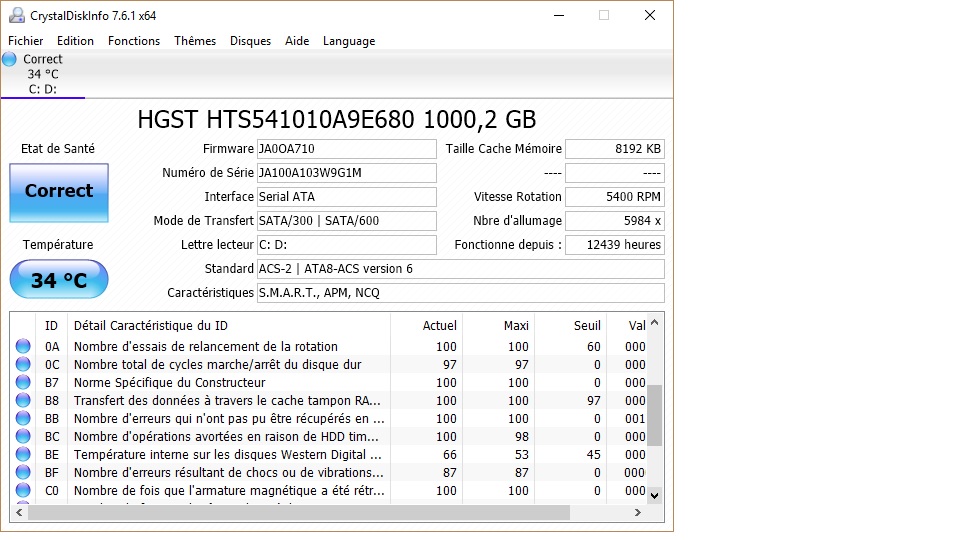Click the 34 °C text in the disk selector

43,74
